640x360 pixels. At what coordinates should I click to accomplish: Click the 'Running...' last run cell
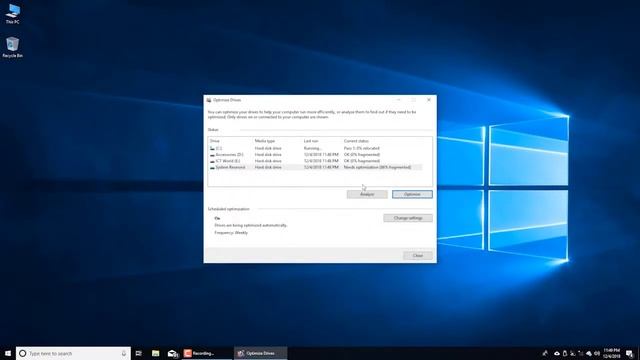tap(313, 148)
